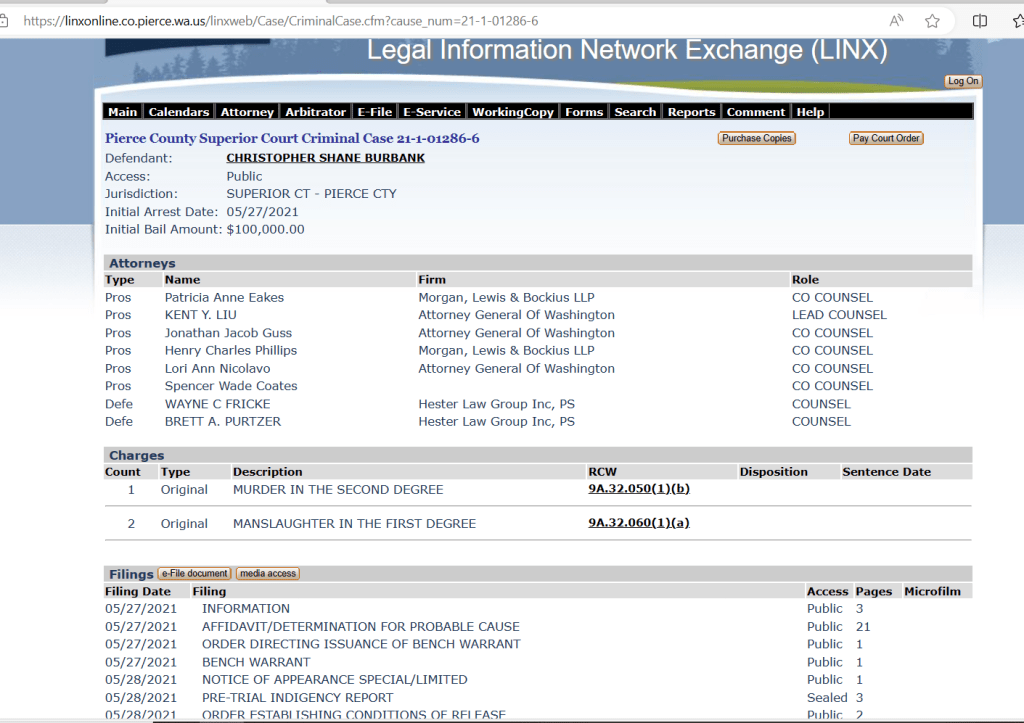Add this page to favorites with star icon
Viewport: 1024px width, 723px height.
pyautogui.click(x=932, y=21)
